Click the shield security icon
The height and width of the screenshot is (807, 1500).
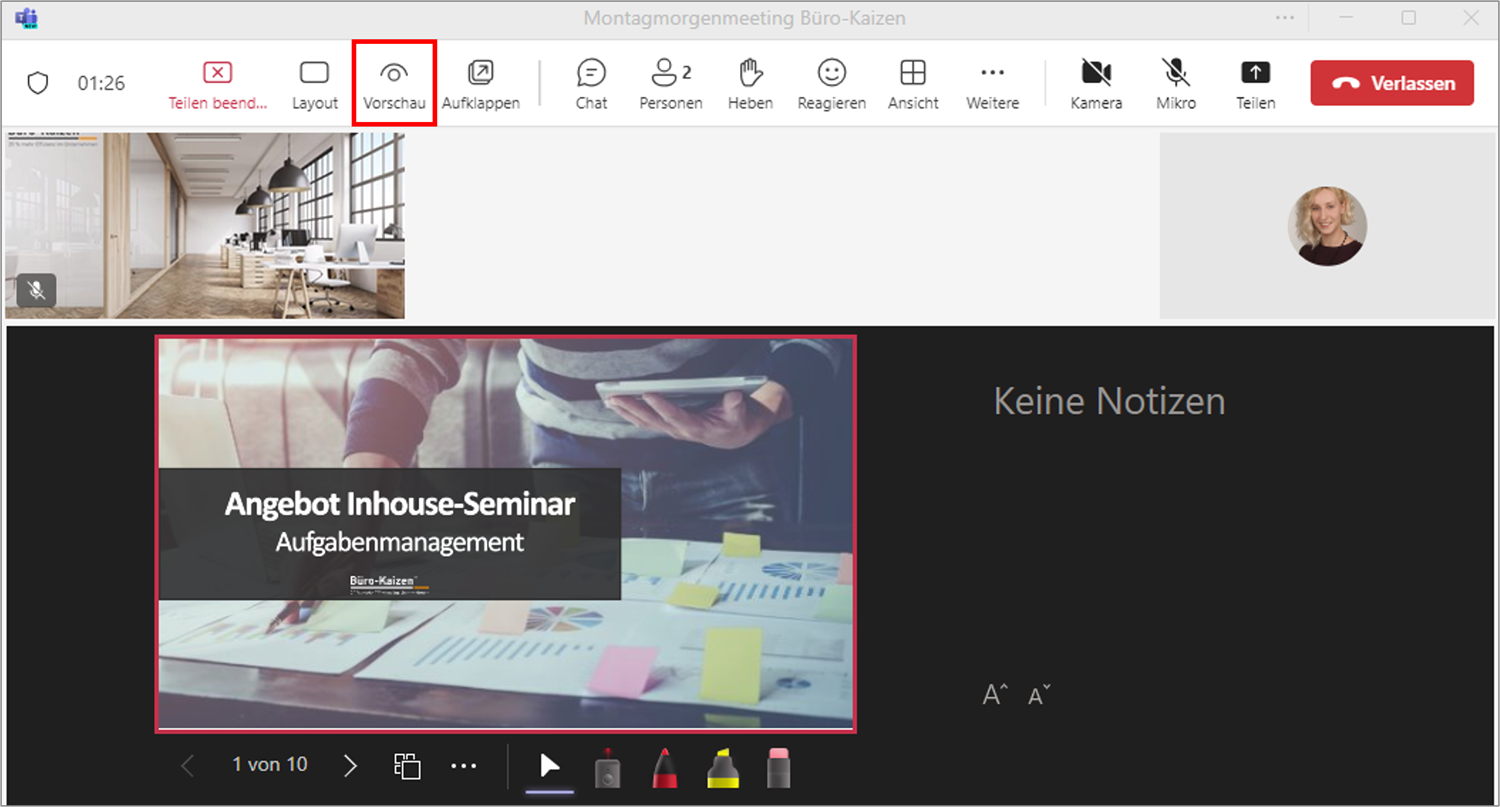[37, 83]
